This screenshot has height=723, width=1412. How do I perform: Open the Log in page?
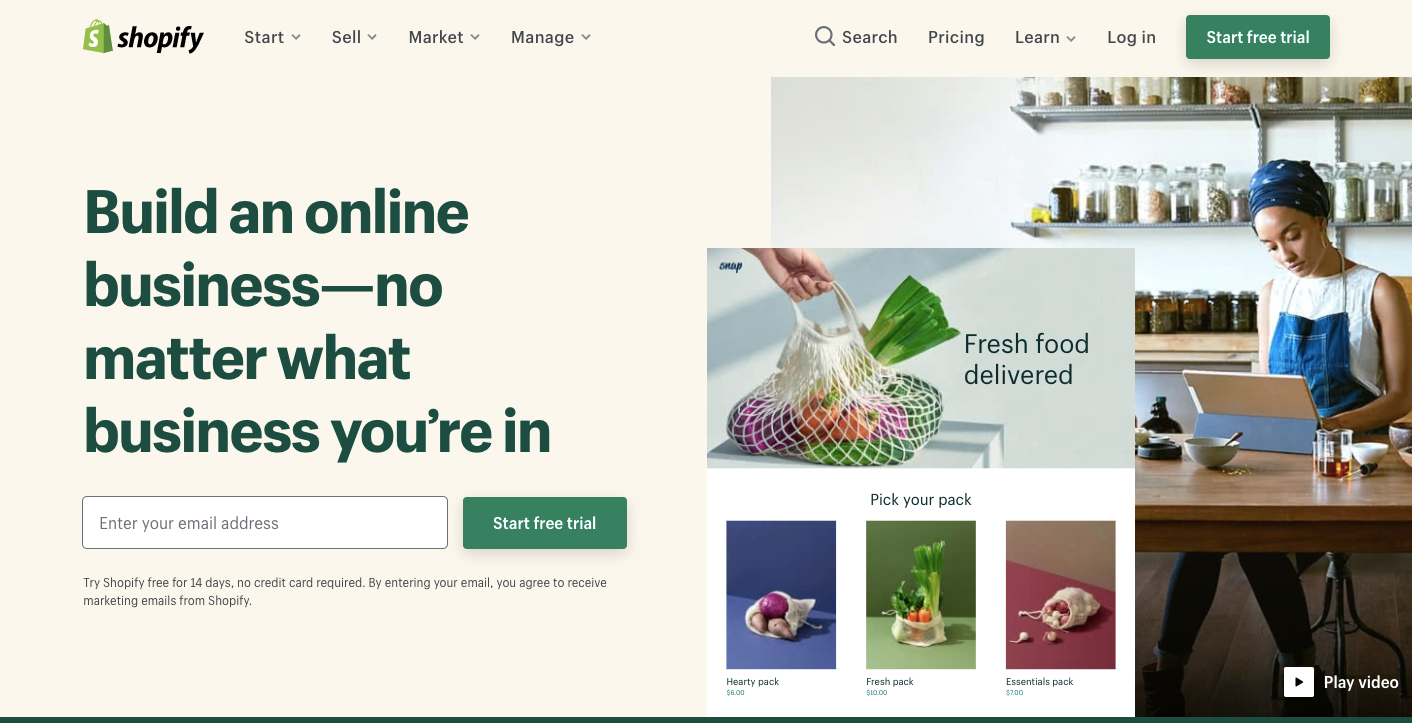point(1131,37)
